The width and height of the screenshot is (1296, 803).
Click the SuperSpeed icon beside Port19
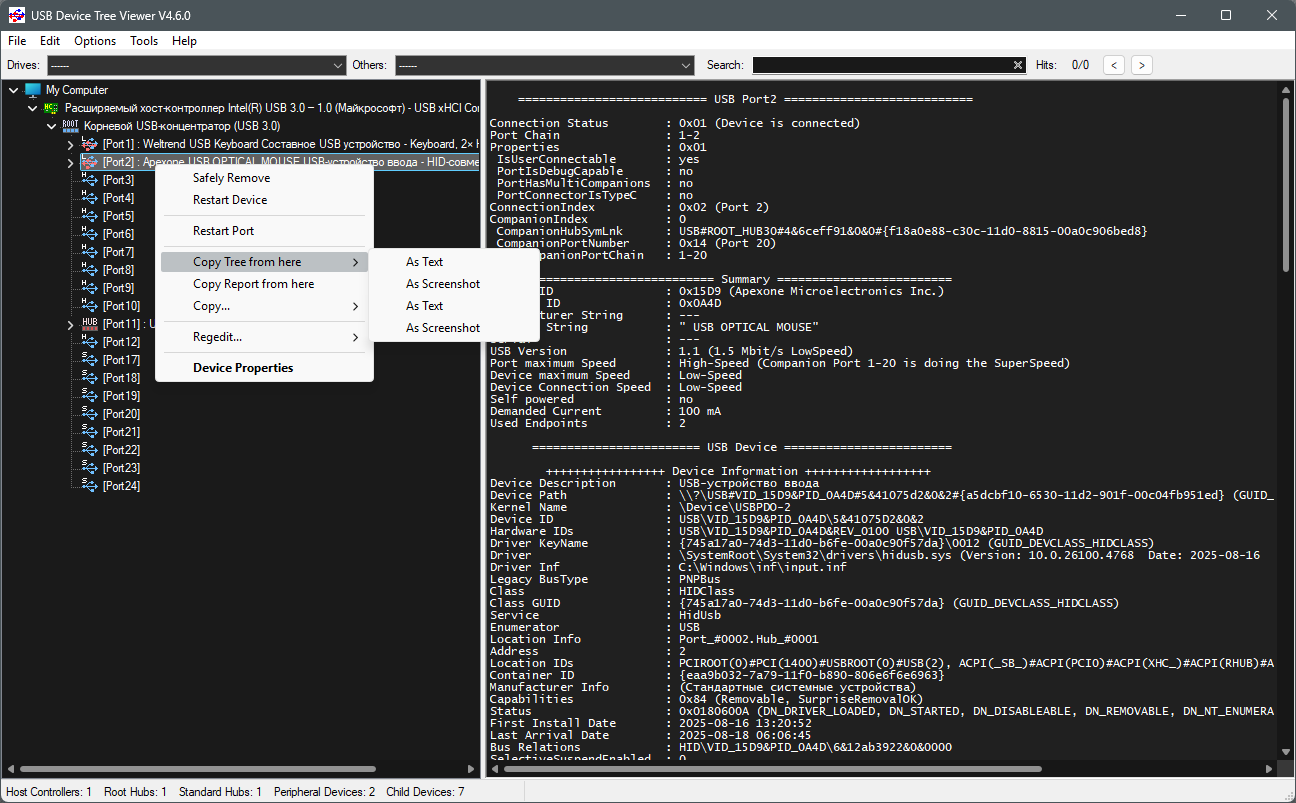coord(89,396)
